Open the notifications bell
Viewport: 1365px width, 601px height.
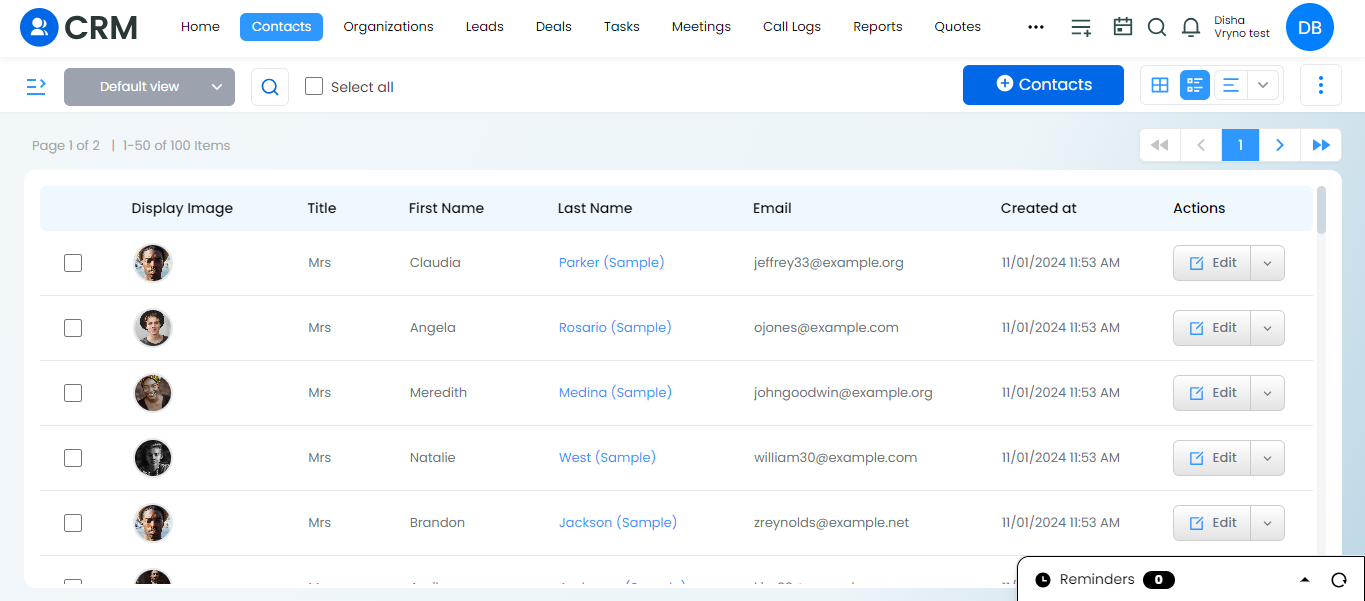click(x=1191, y=27)
